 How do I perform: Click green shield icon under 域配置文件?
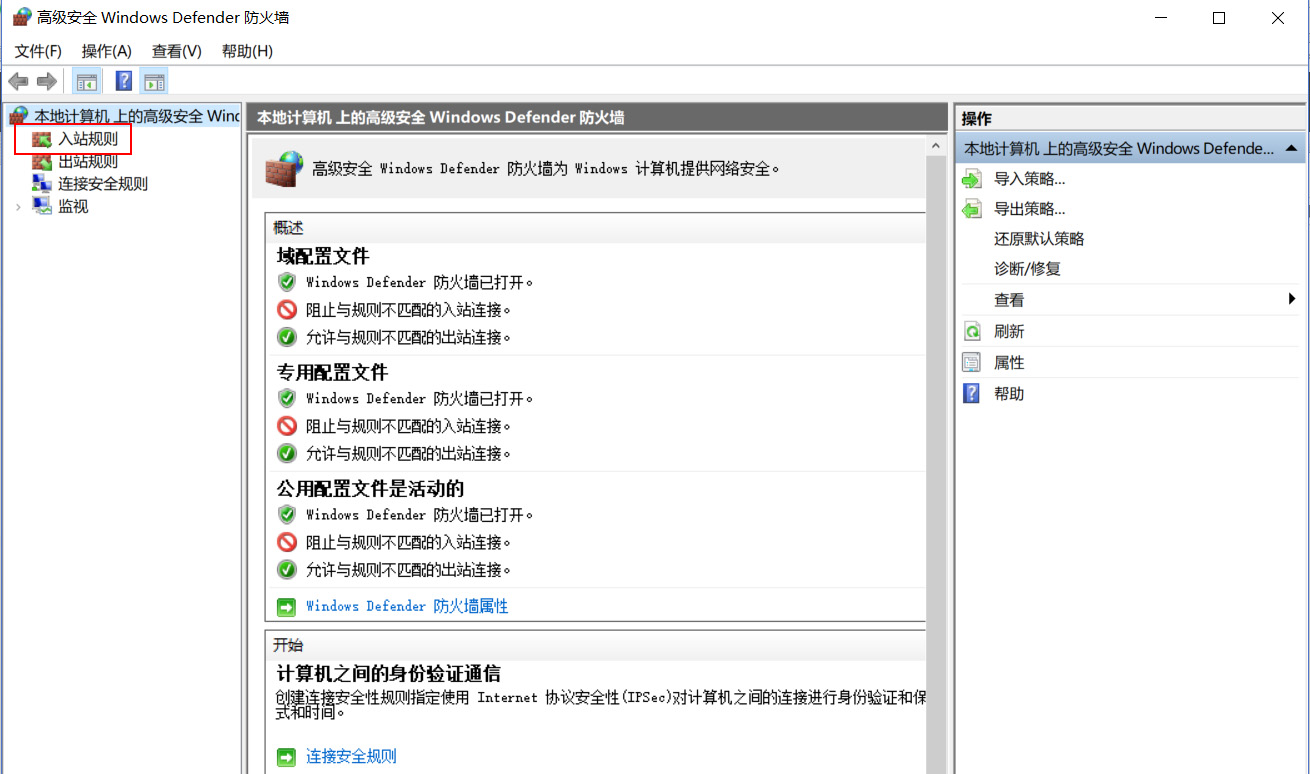pos(287,282)
